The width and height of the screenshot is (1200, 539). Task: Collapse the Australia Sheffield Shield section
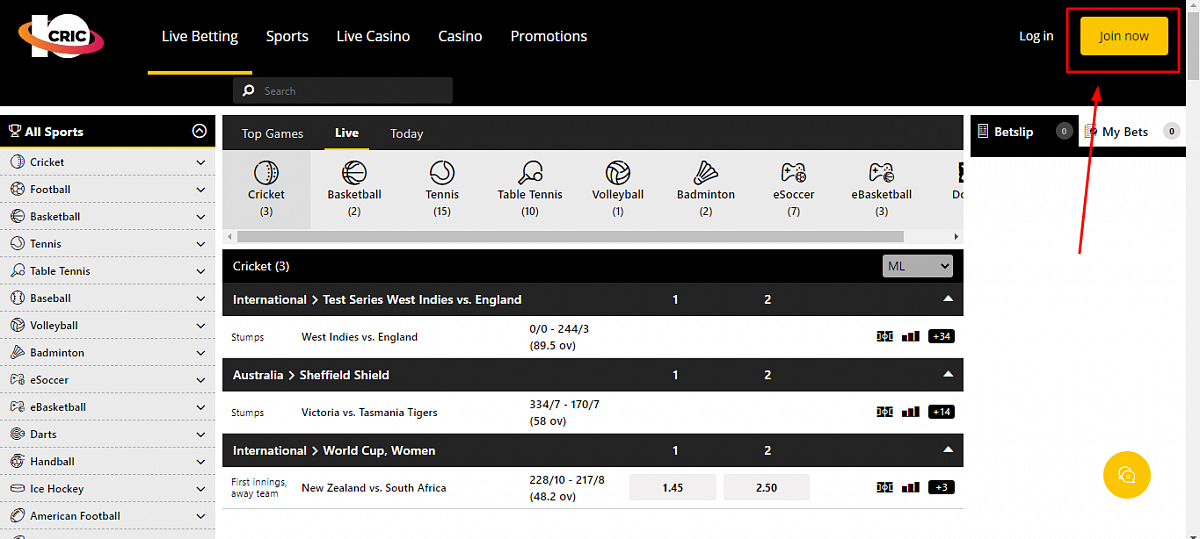948,375
